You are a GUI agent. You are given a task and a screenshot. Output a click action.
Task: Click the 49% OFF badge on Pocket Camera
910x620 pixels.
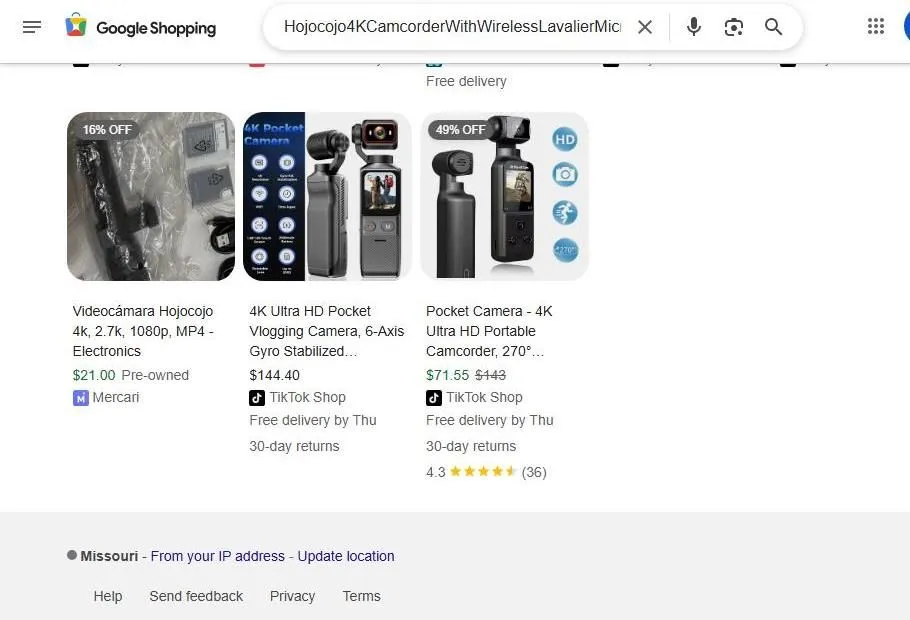click(x=460, y=129)
